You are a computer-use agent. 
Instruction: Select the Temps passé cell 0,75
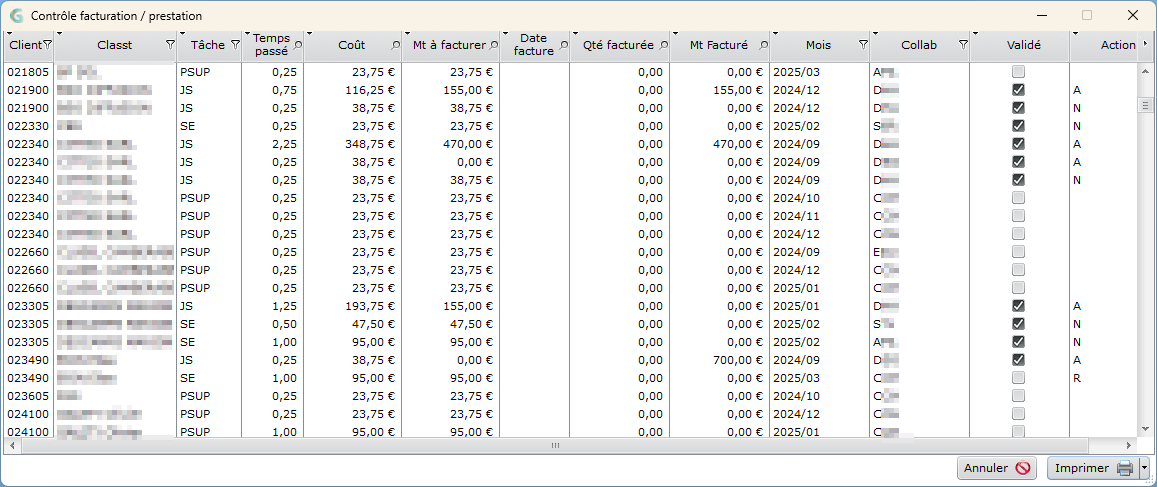pos(272,89)
